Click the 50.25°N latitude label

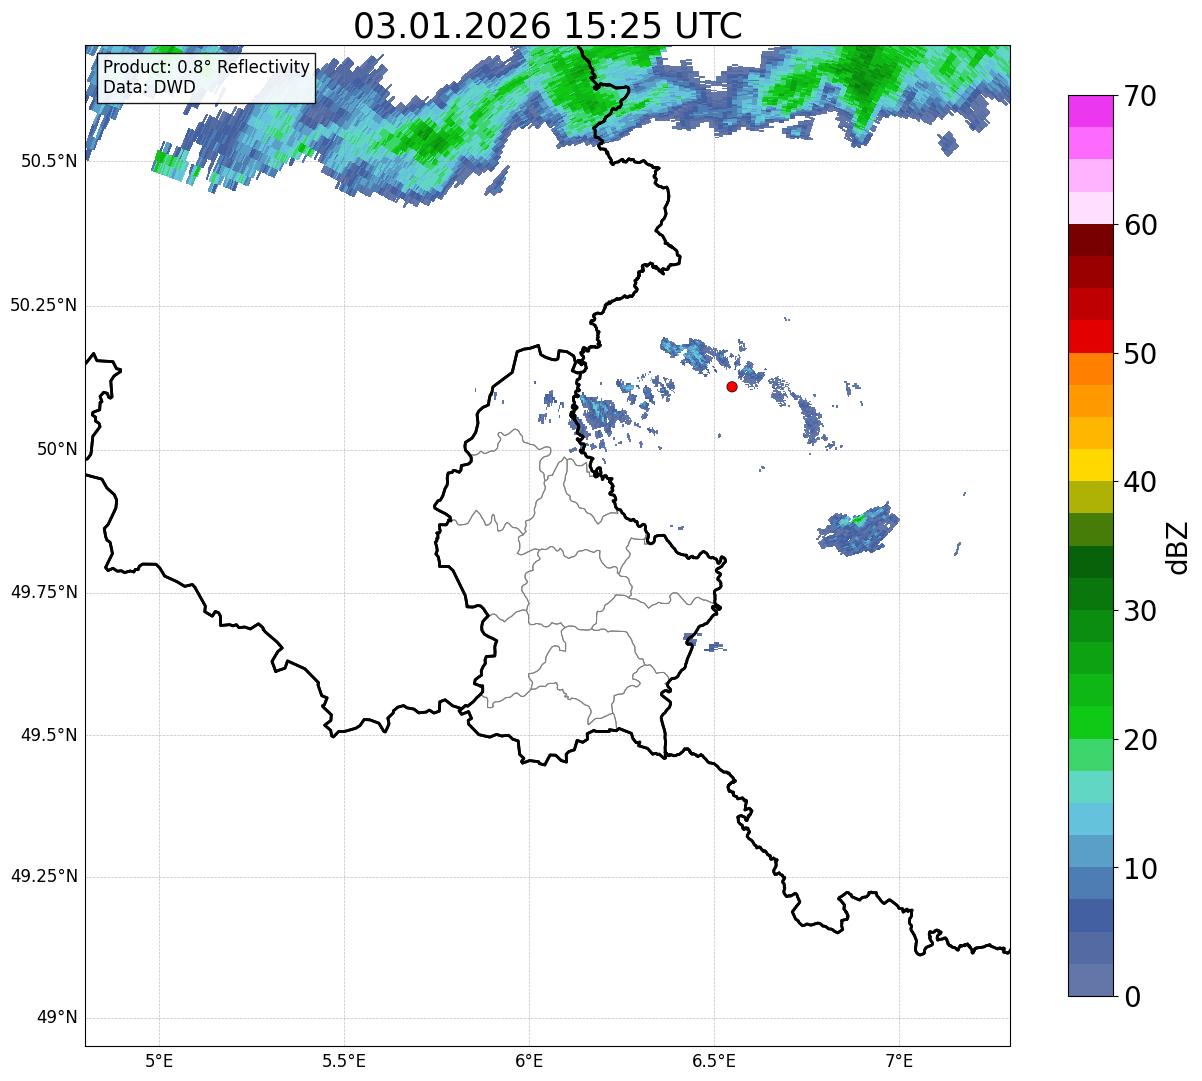[x=43, y=305]
